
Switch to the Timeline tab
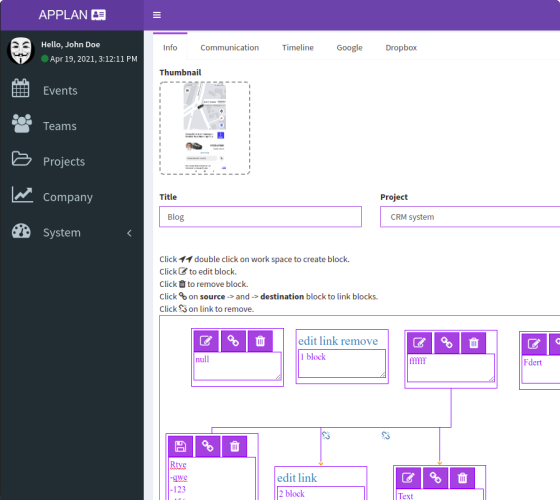[x=298, y=48]
